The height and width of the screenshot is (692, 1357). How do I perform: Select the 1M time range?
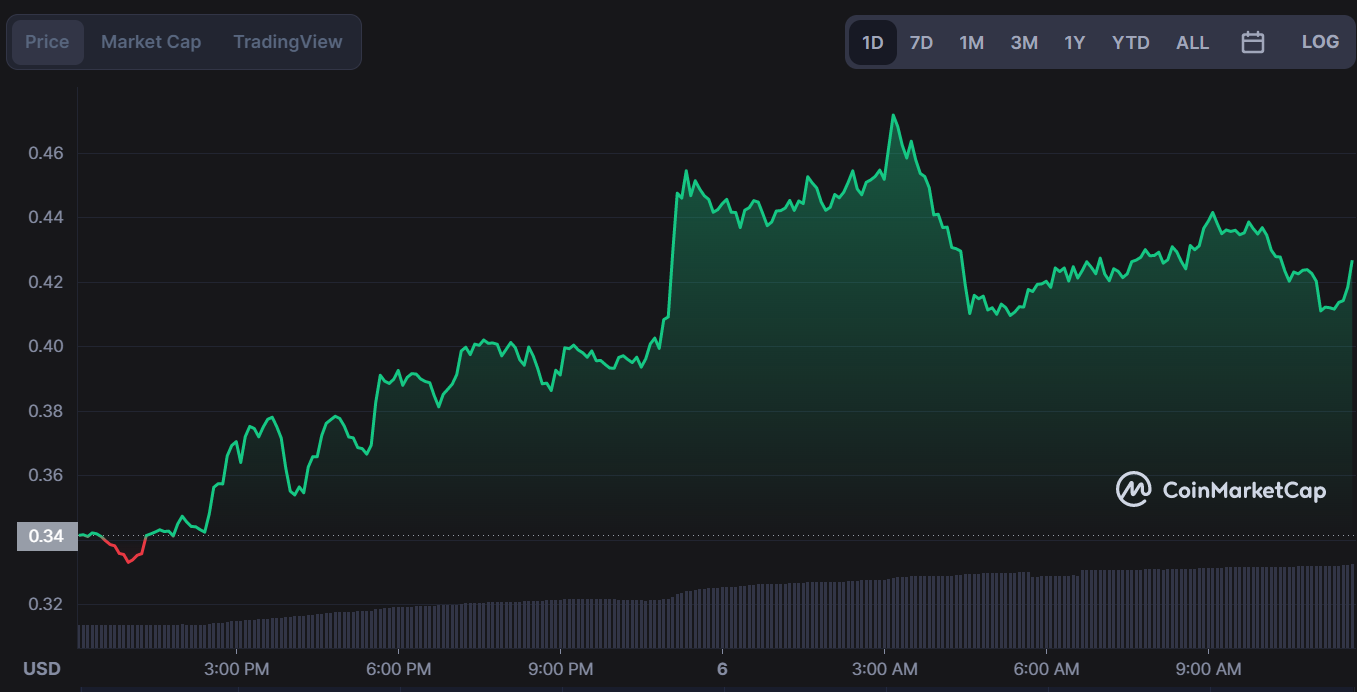pyautogui.click(x=971, y=42)
